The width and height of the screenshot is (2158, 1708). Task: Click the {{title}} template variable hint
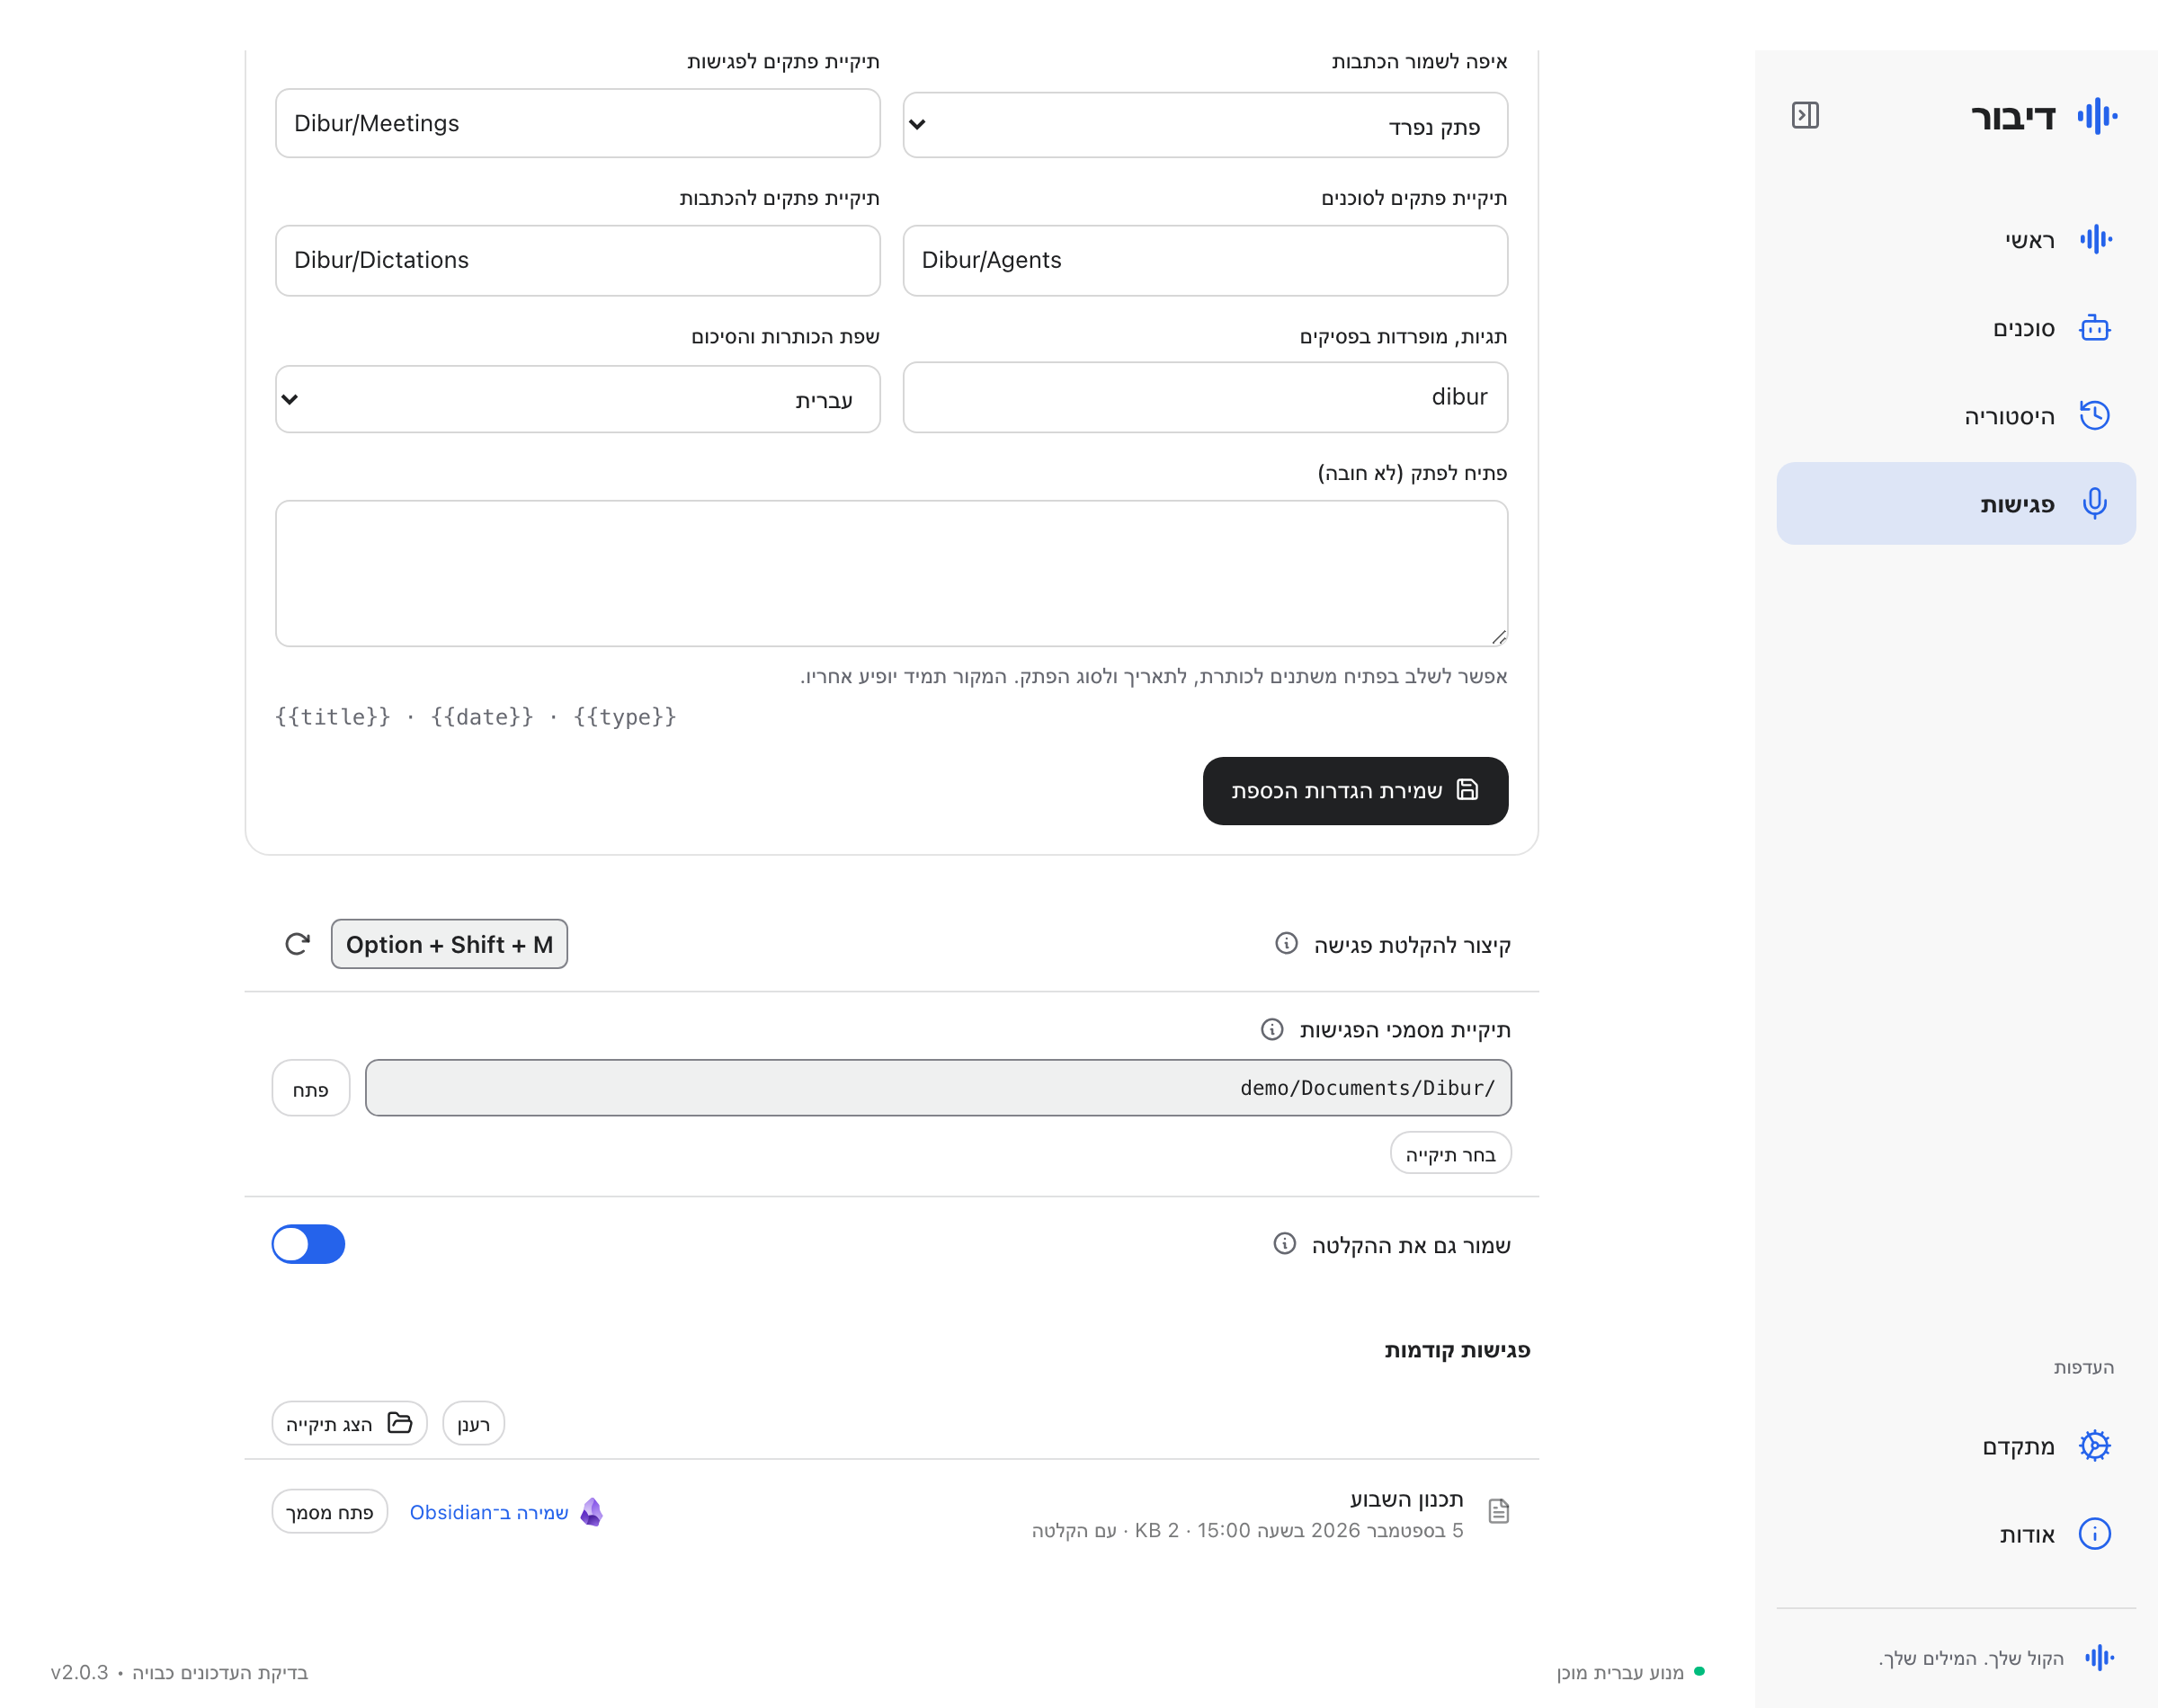click(x=332, y=717)
